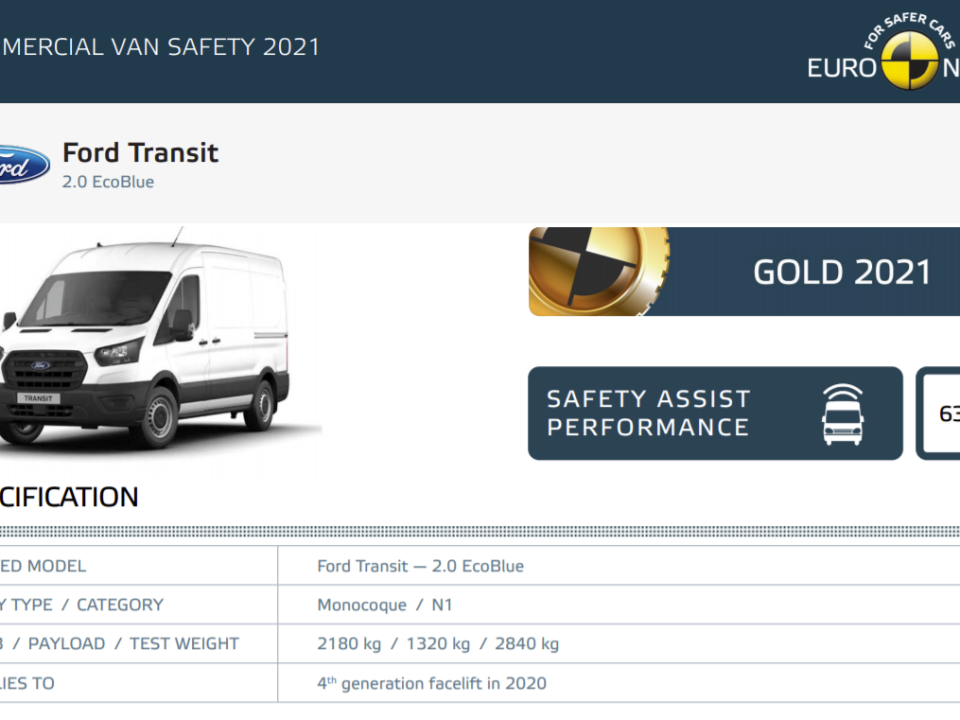960x720 pixels.
Task: Click the 2.0 EcoBlue subtitle text
Action: click(x=108, y=182)
